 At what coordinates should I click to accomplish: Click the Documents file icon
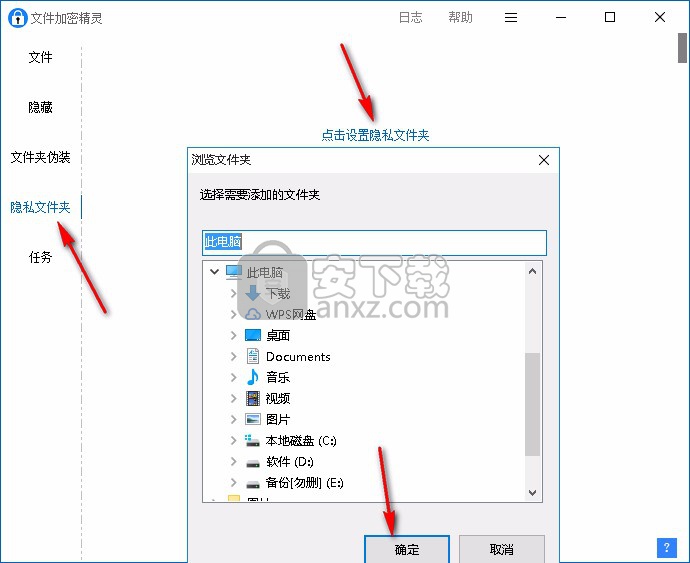point(253,356)
